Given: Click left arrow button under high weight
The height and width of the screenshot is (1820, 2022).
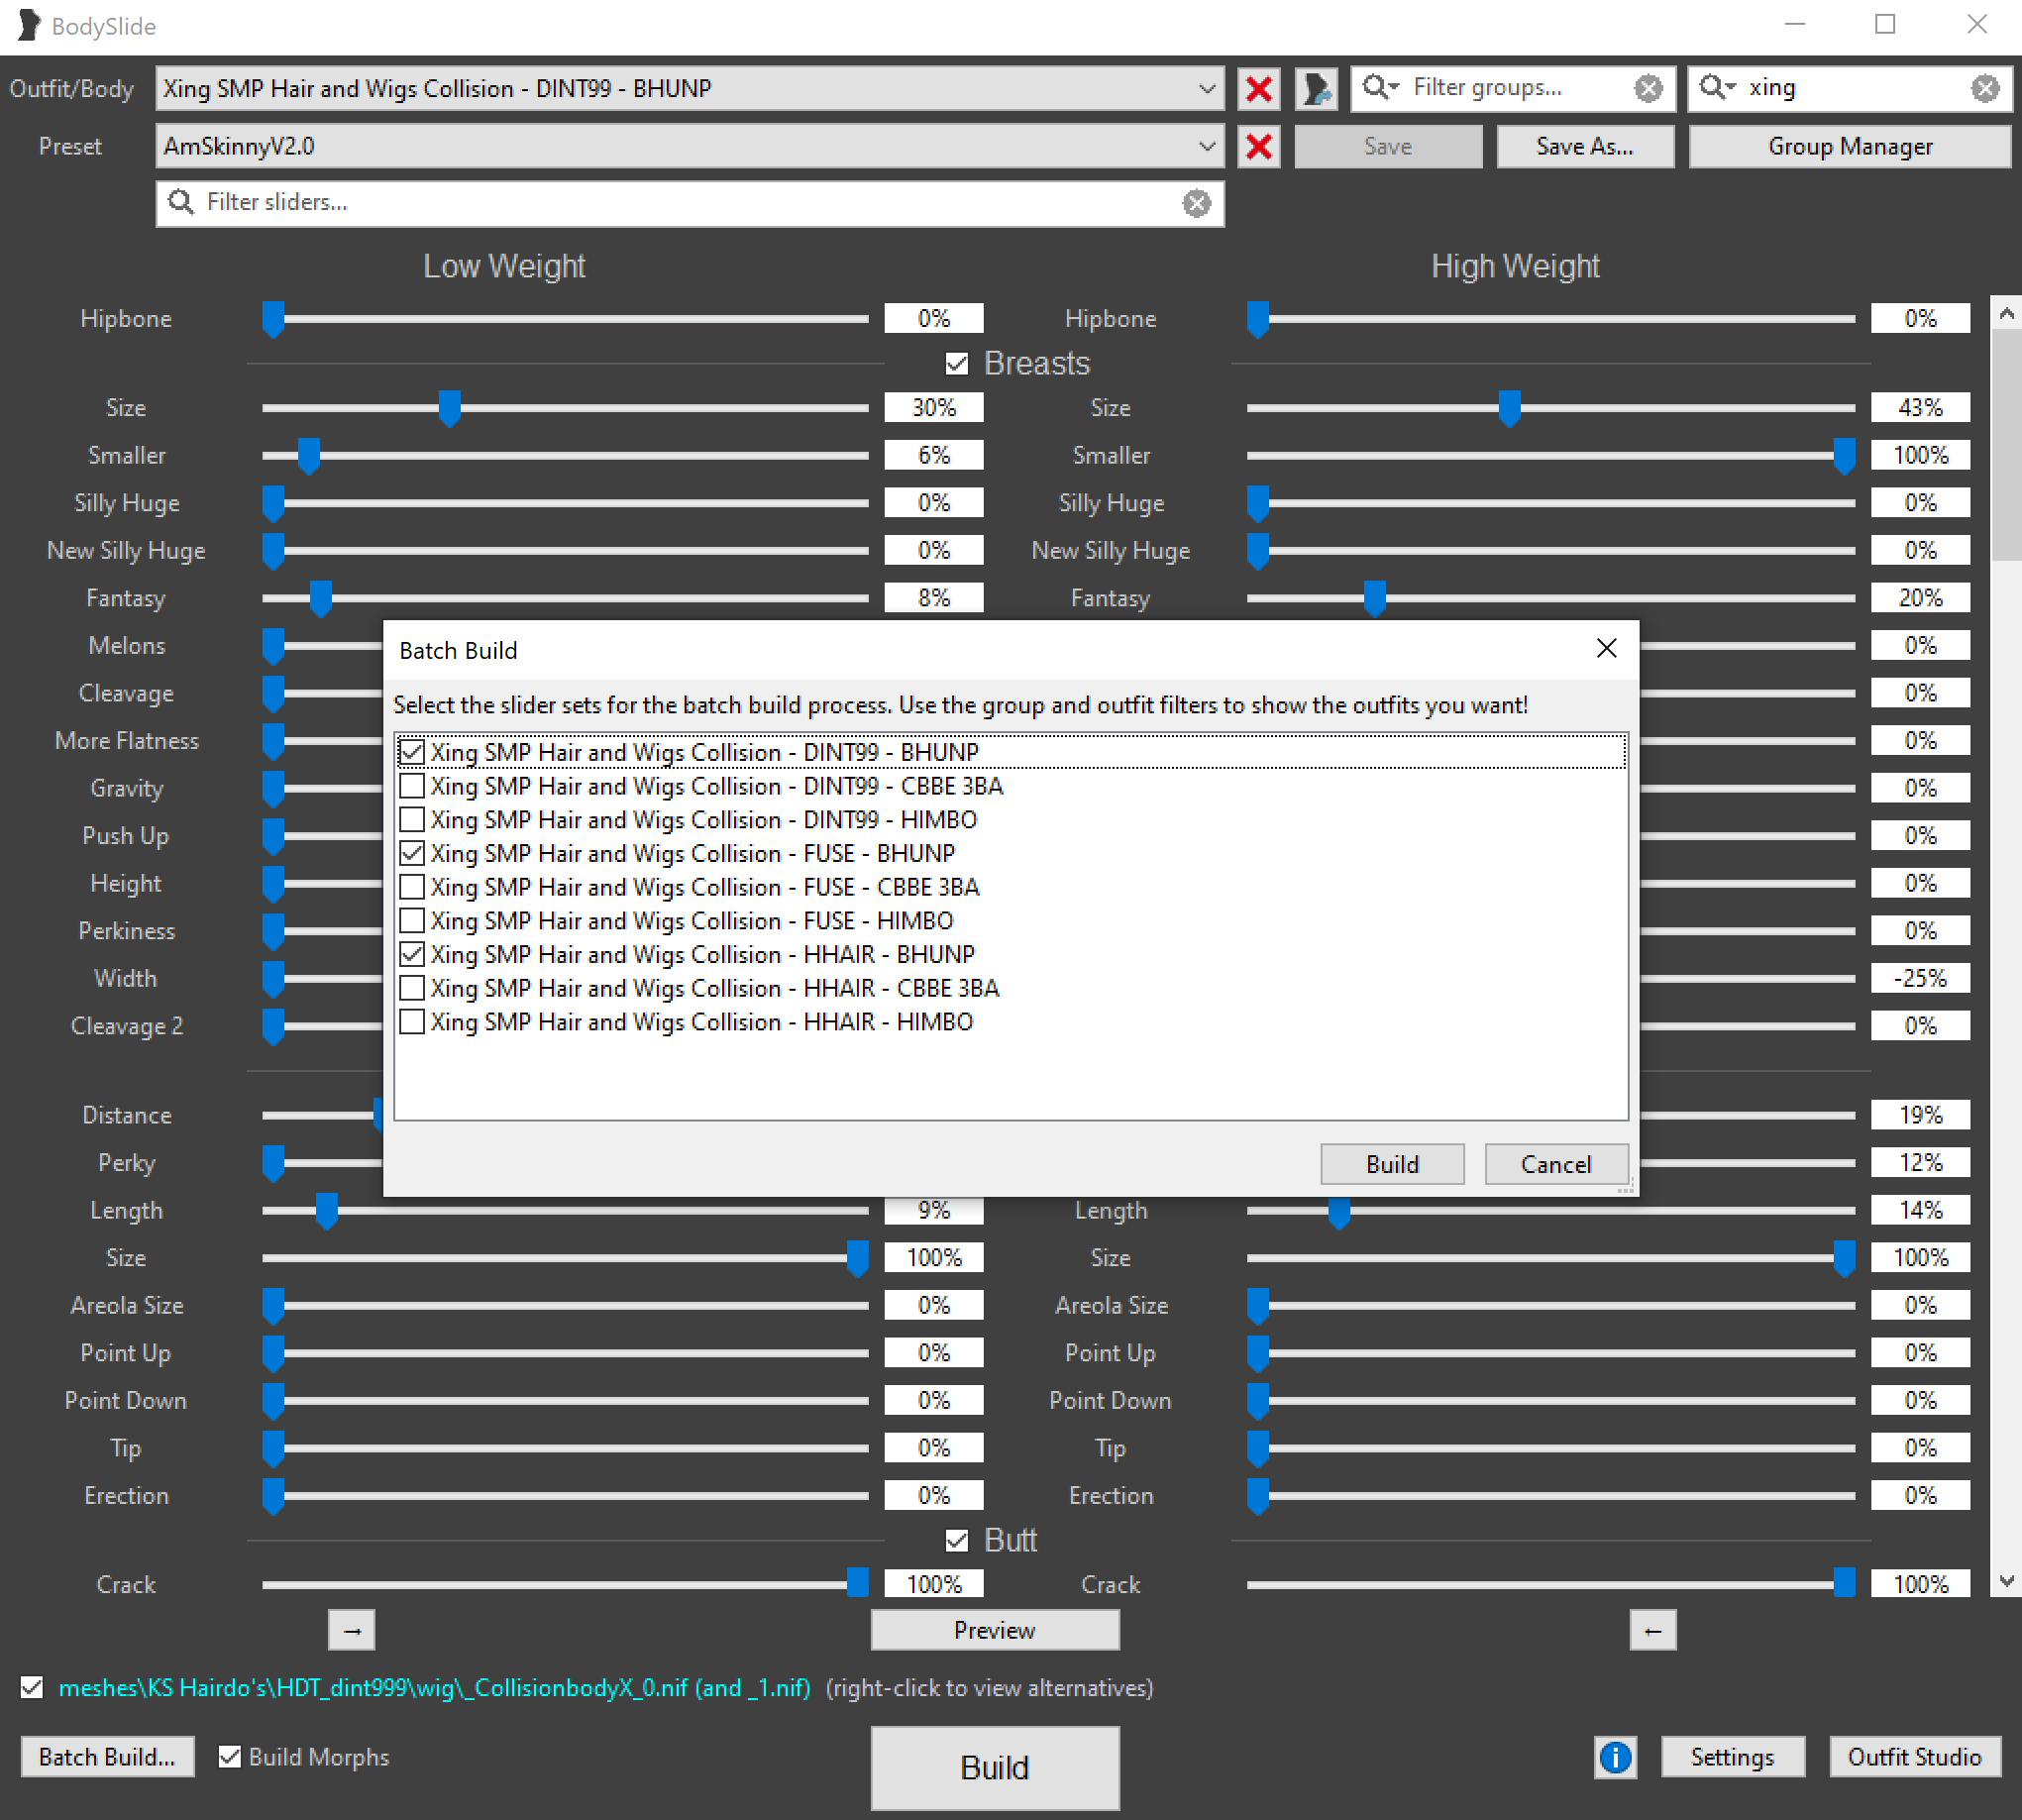Looking at the screenshot, I should point(1652,1630).
